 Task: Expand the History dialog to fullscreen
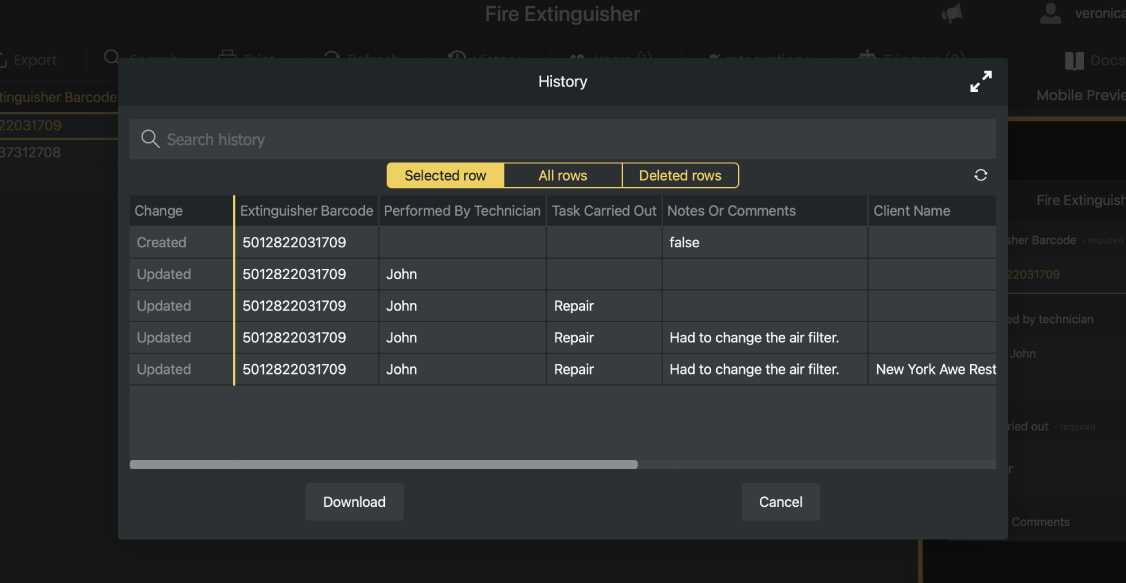(981, 82)
